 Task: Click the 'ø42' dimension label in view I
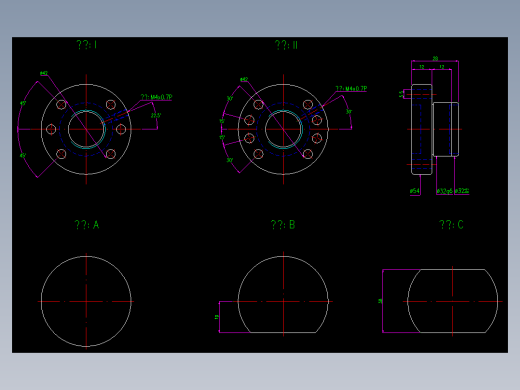44,73
